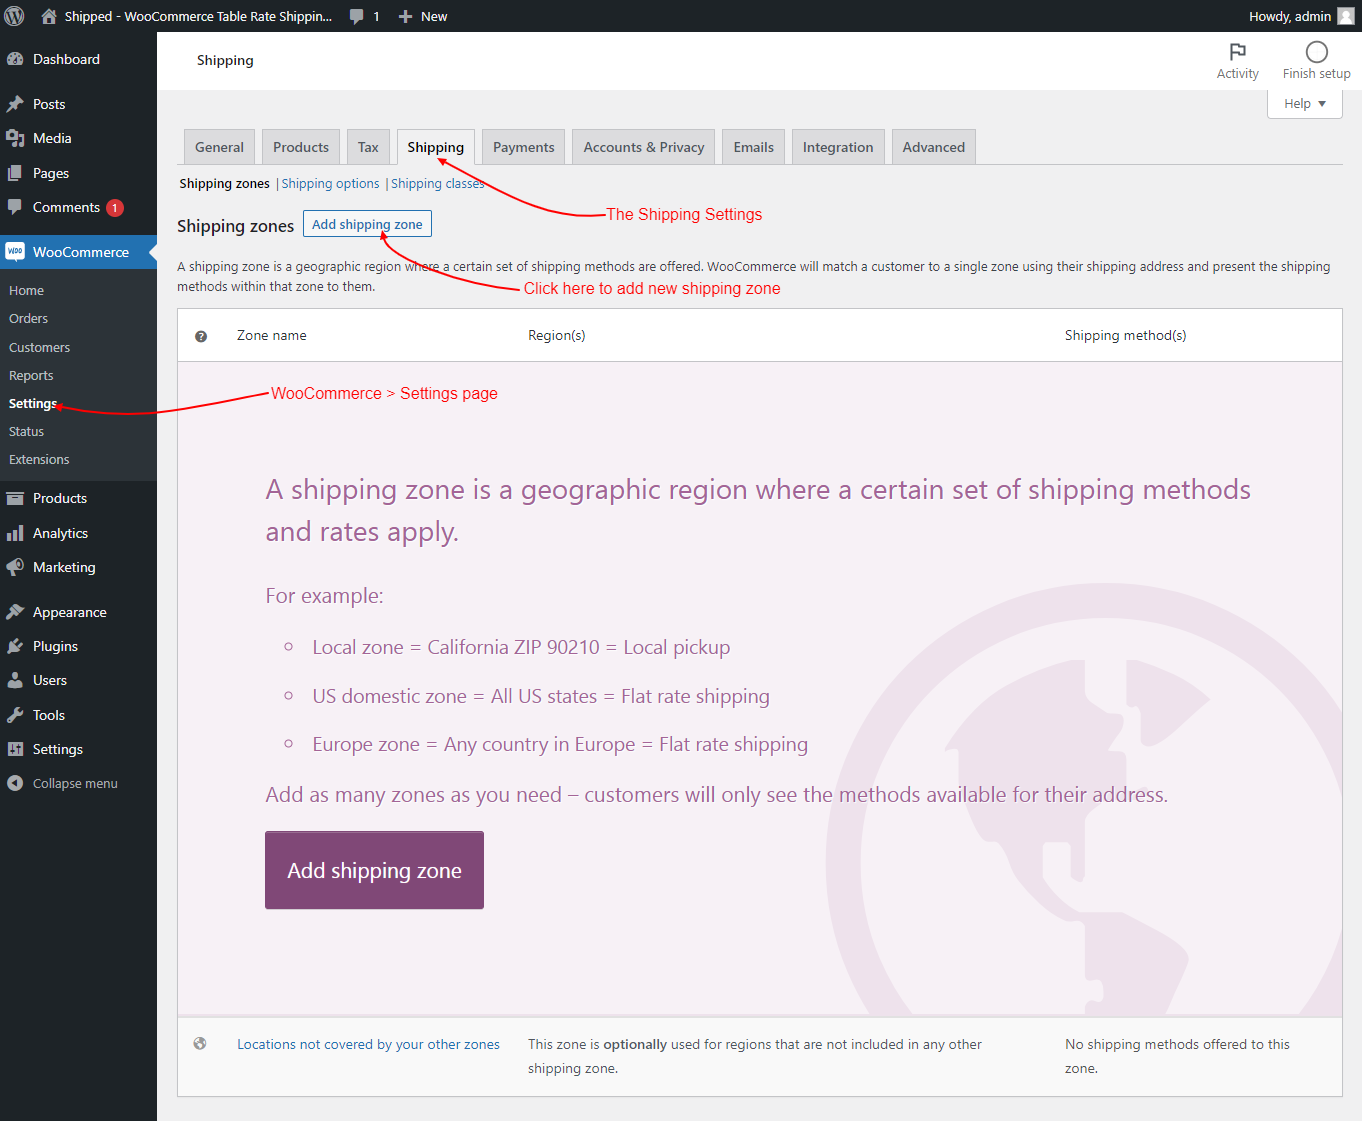Open Orders in WooCommerce submenu
This screenshot has height=1121, width=1362.
click(x=29, y=319)
